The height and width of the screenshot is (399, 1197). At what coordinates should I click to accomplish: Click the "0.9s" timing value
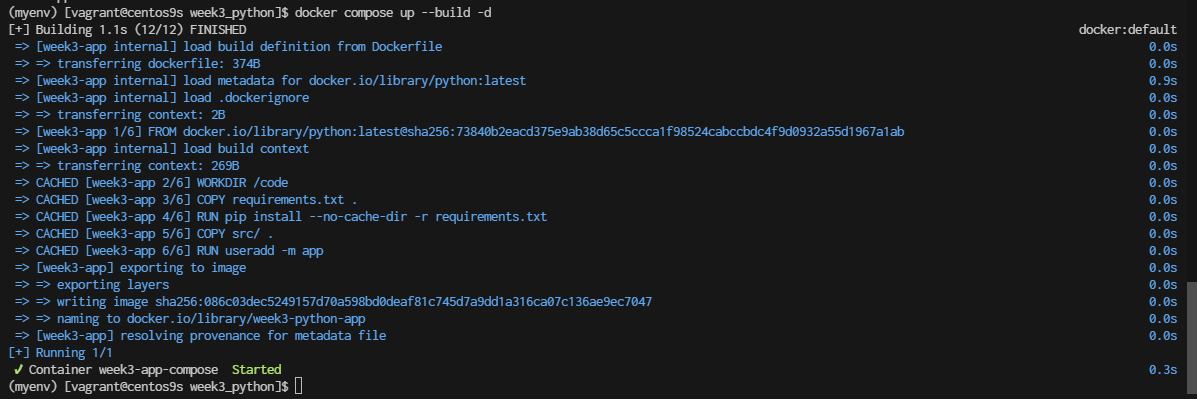click(1163, 81)
